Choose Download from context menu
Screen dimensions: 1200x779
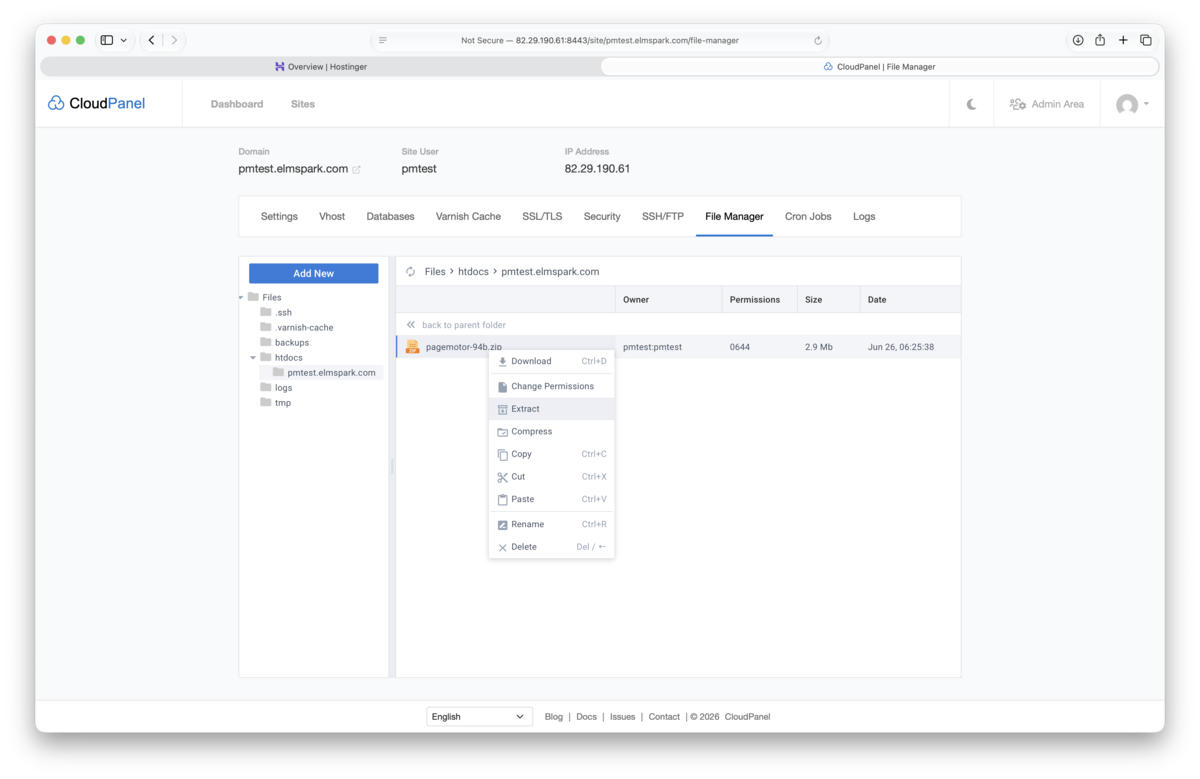pyautogui.click(x=551, y=361)
